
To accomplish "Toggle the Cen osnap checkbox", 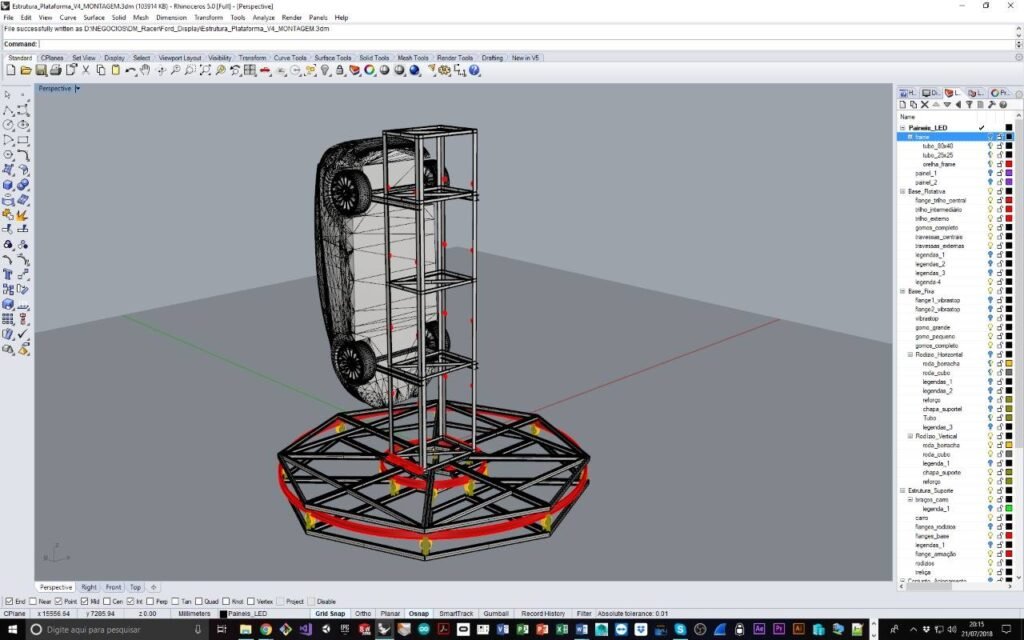I will 106,601.
